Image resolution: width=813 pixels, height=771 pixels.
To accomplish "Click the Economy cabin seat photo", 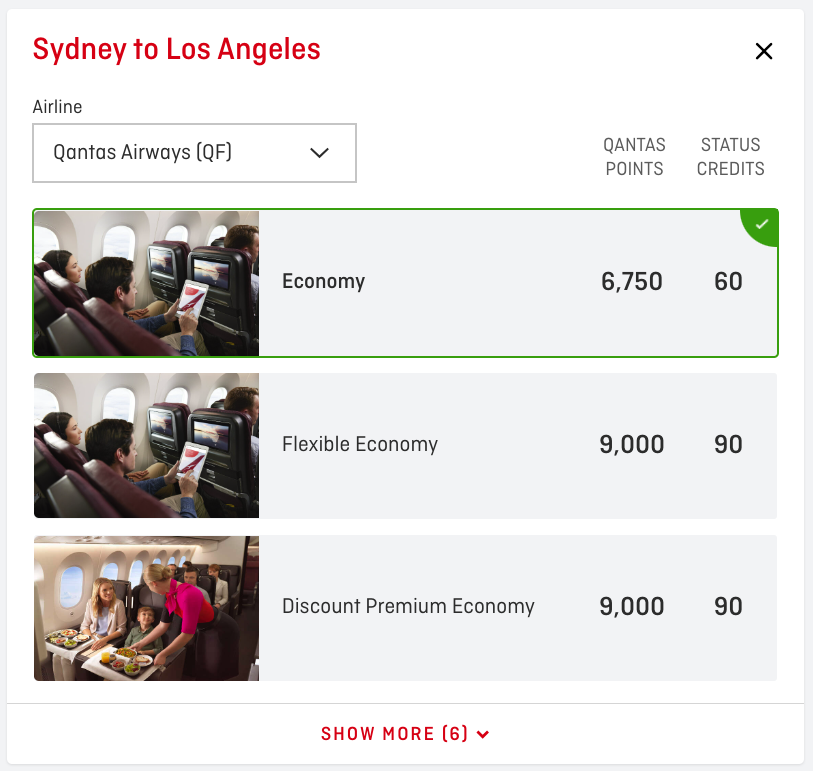I will (147, 283).
